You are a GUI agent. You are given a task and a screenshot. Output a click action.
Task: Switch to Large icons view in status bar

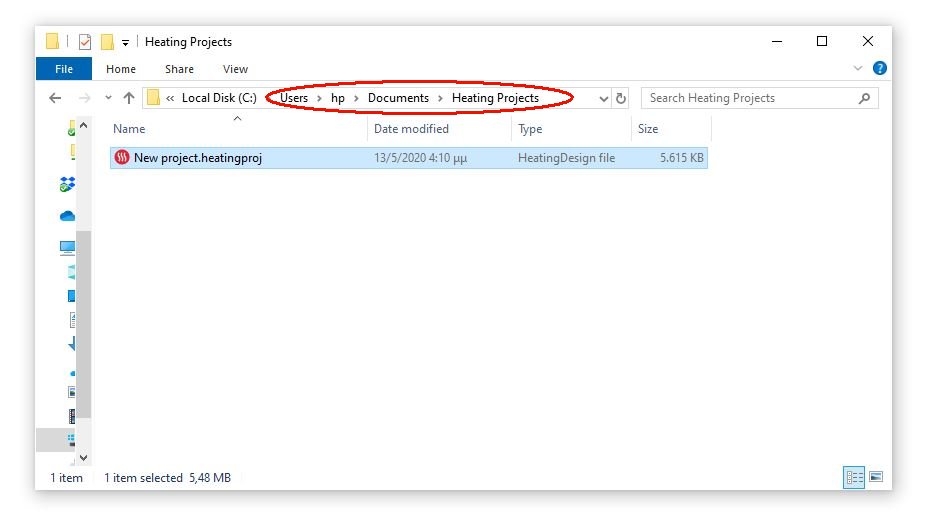876,478
